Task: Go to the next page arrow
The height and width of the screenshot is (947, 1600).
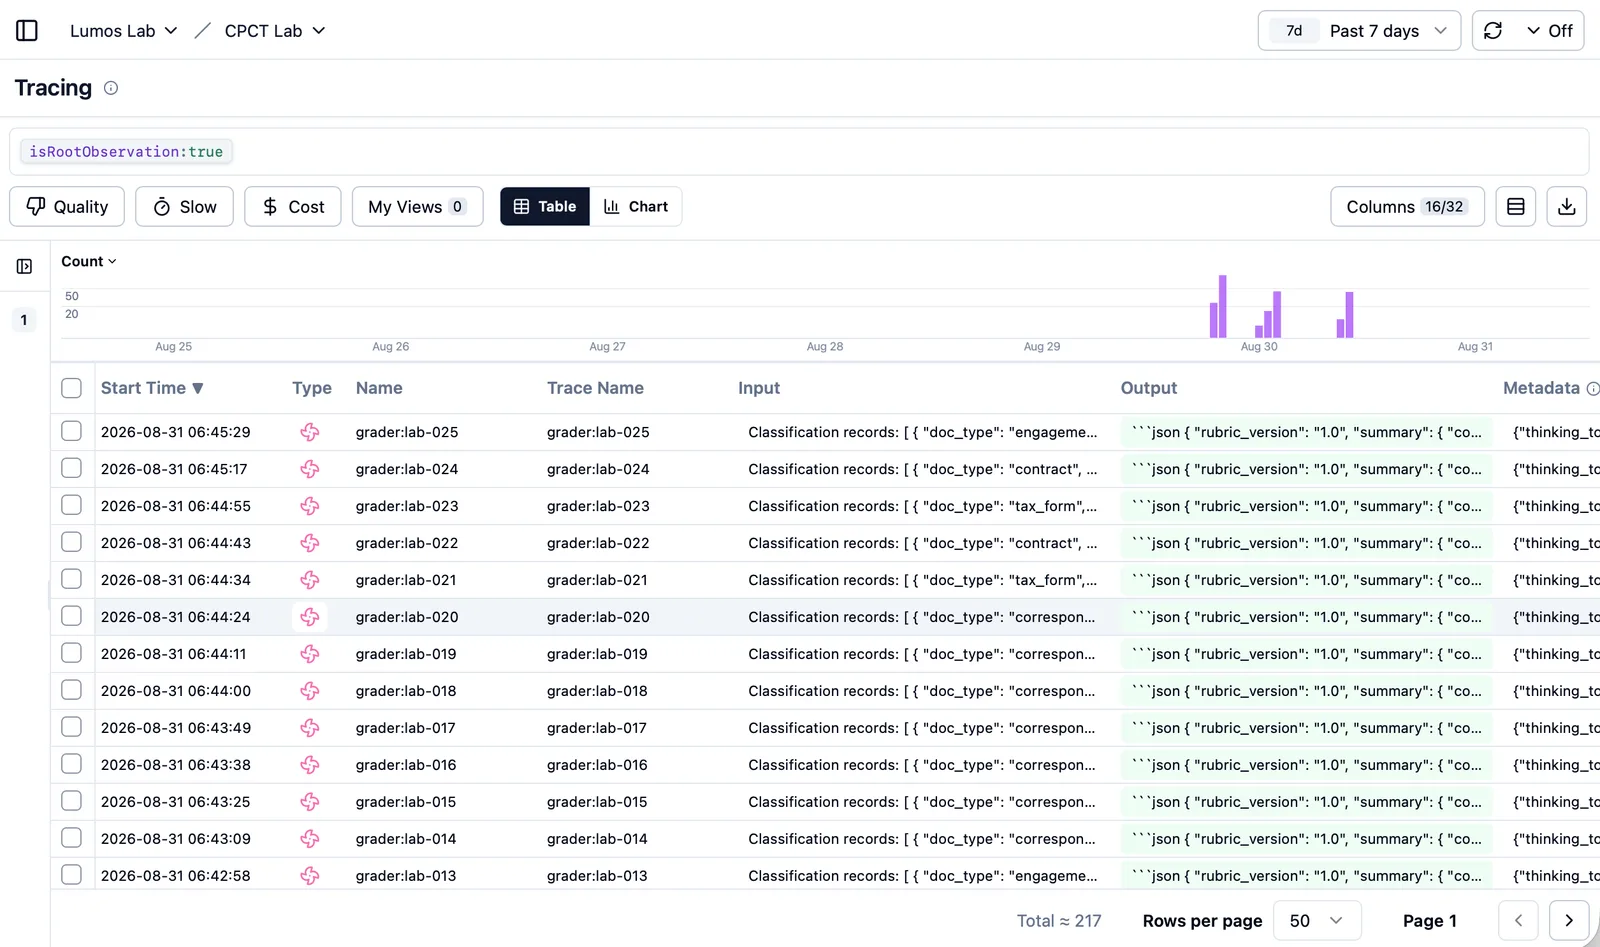Action: pos(1569,921)
